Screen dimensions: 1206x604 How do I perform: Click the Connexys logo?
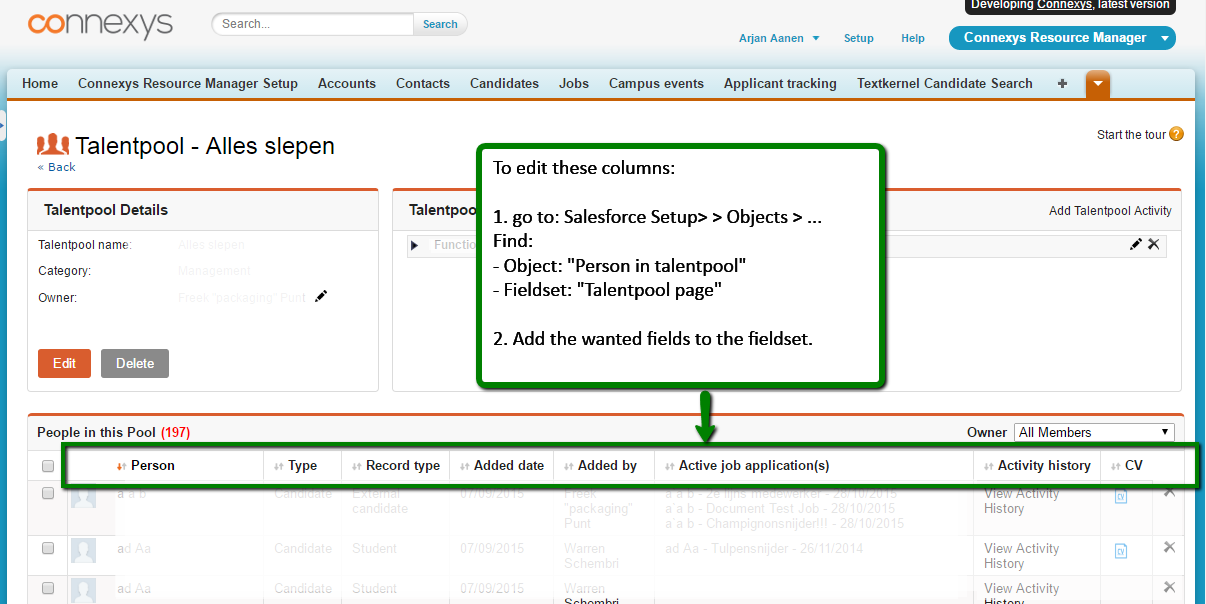pyautogui.click(x=100, y=25)
